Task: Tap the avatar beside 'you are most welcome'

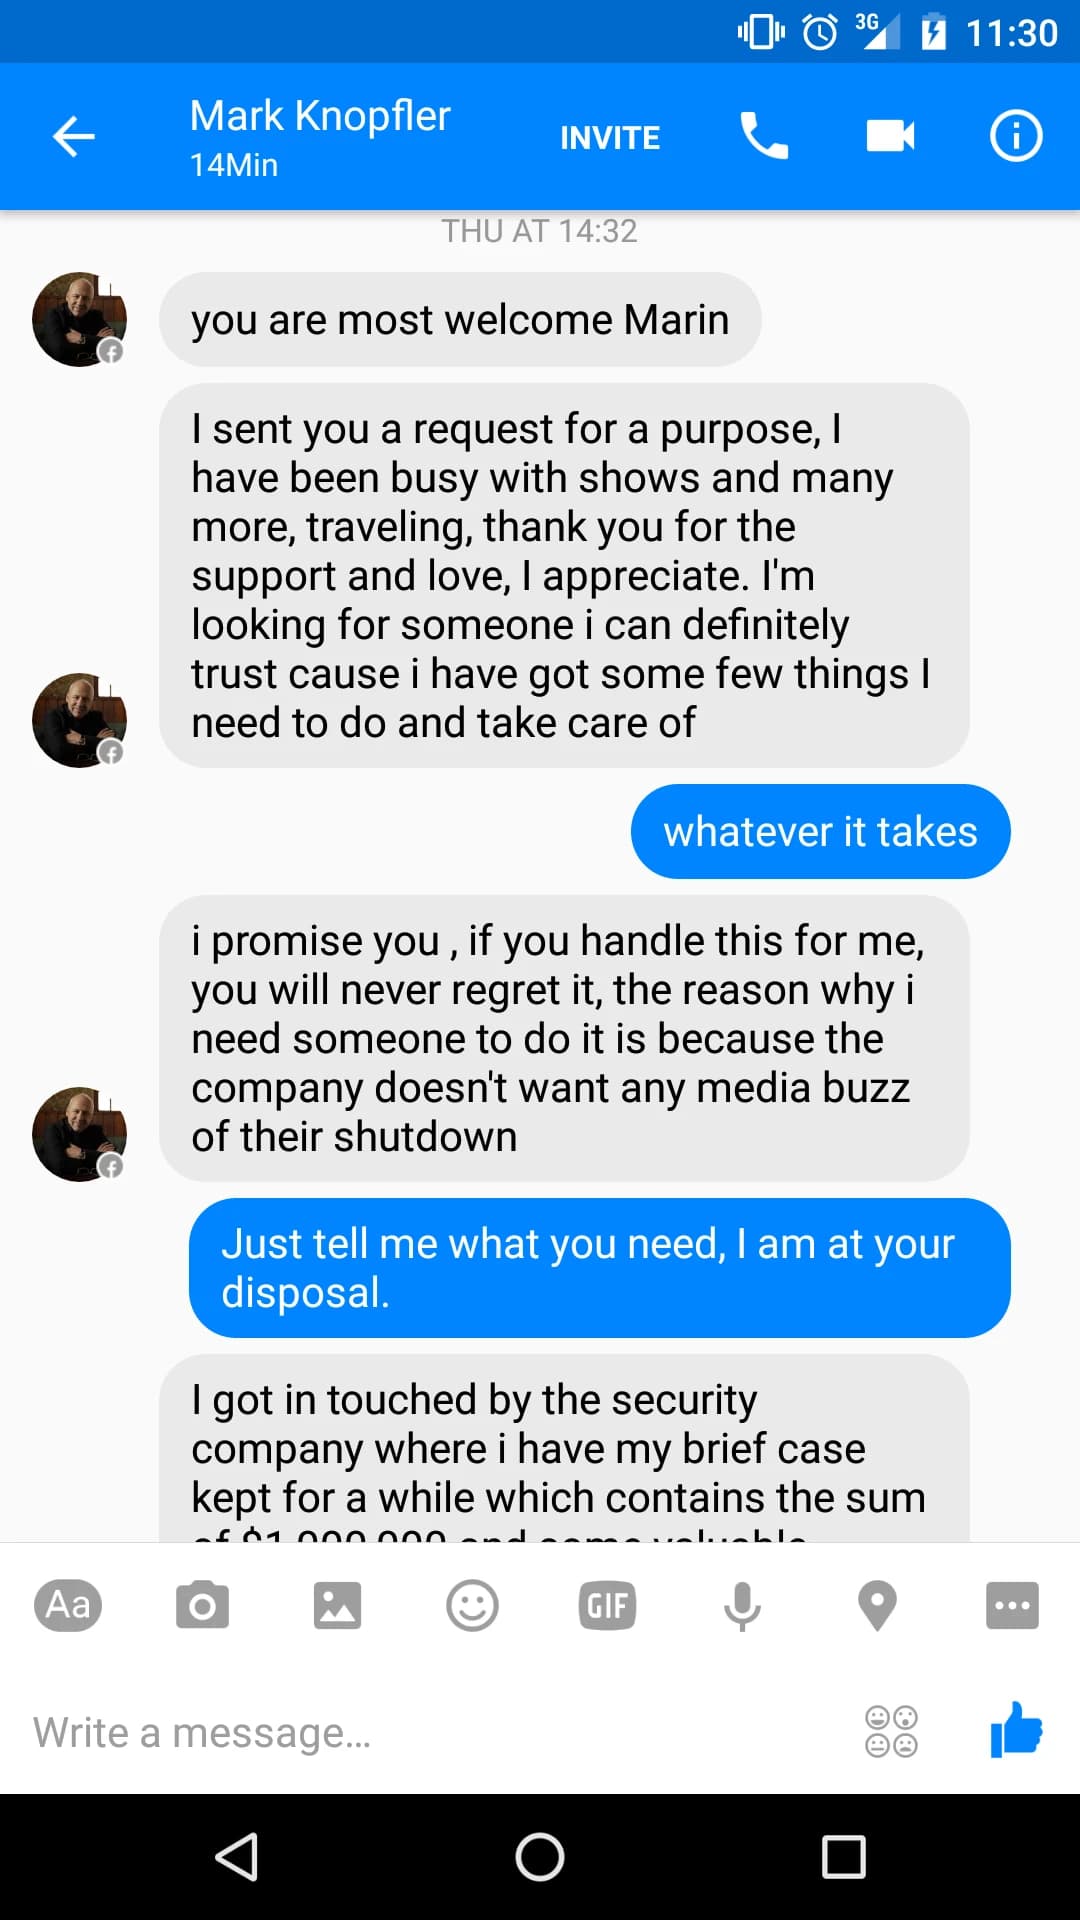Action: pyautogui.click(x=79, y=319)
